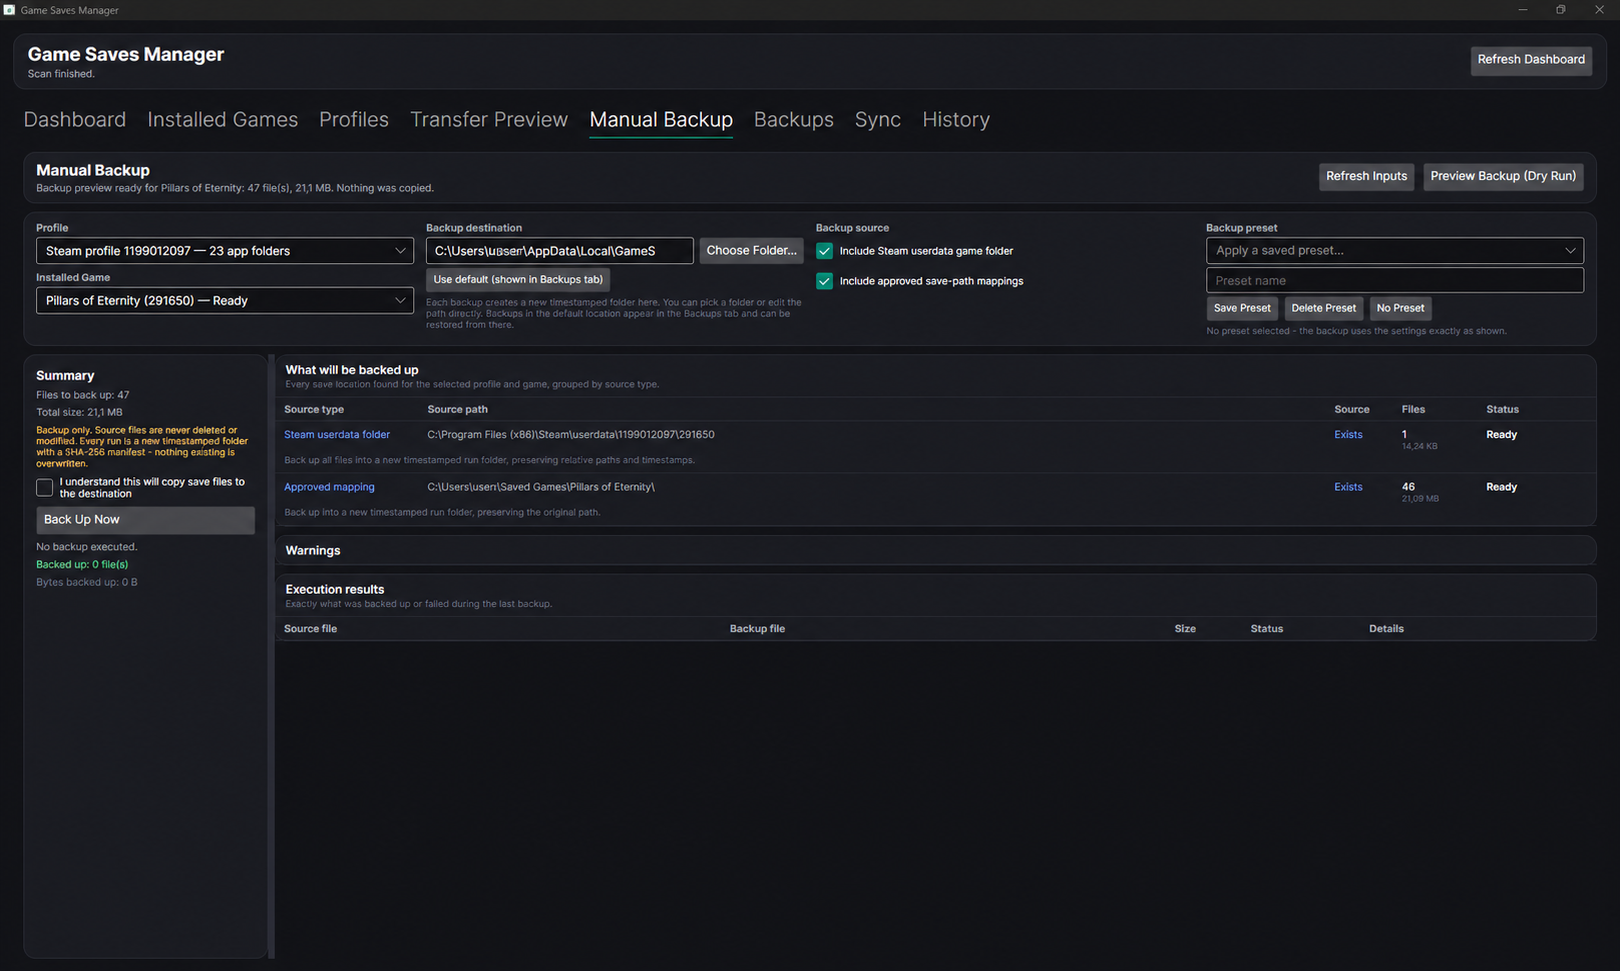Click the Execution results heading
Image resolution: width=1620 pixels, height=971 pixels.
(335, 590)
